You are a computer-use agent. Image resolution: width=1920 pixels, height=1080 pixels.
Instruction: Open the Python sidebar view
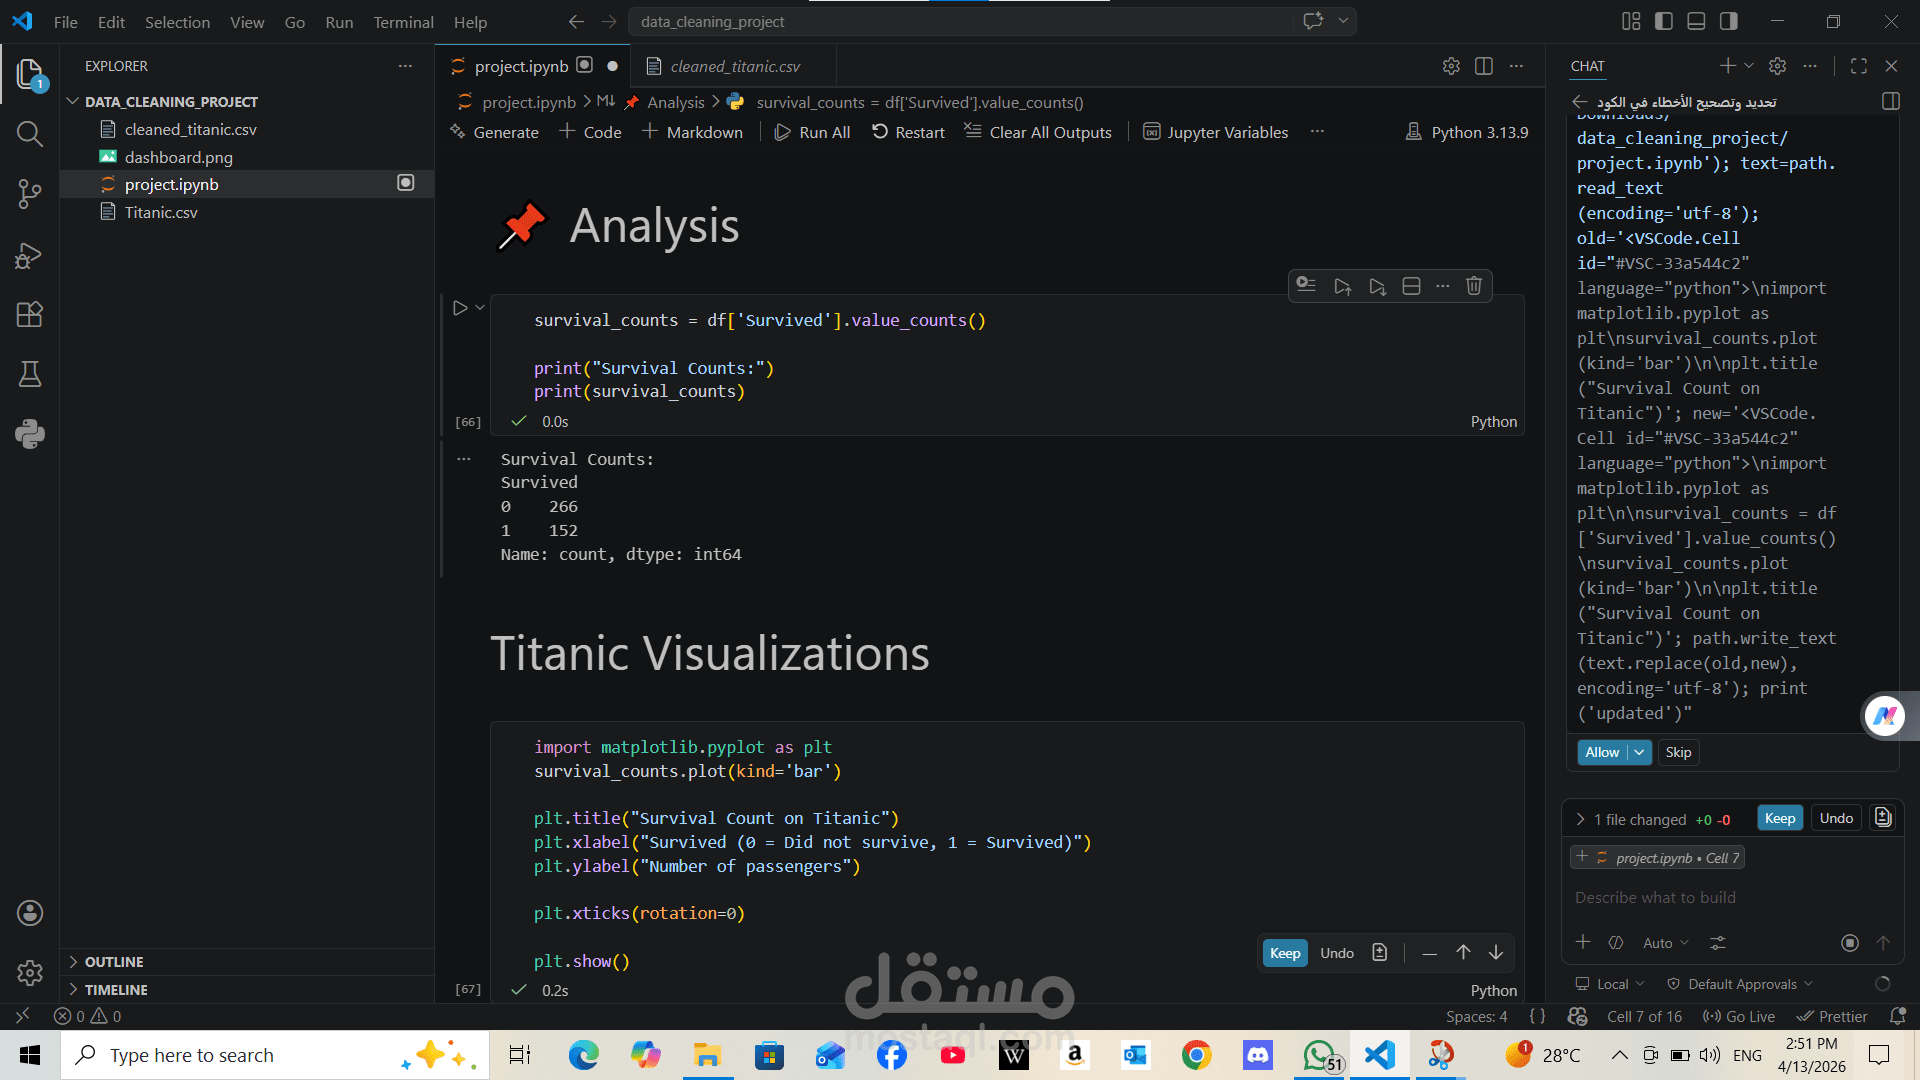(x=29, y=434)
